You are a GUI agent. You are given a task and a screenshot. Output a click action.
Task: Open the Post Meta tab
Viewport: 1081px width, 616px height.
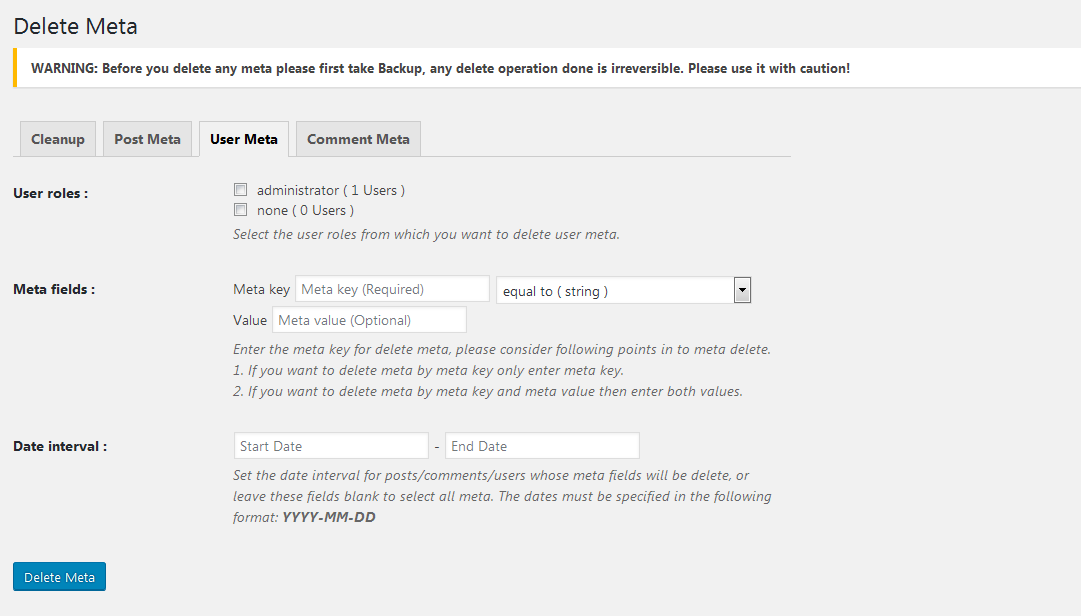pos(147,139)
